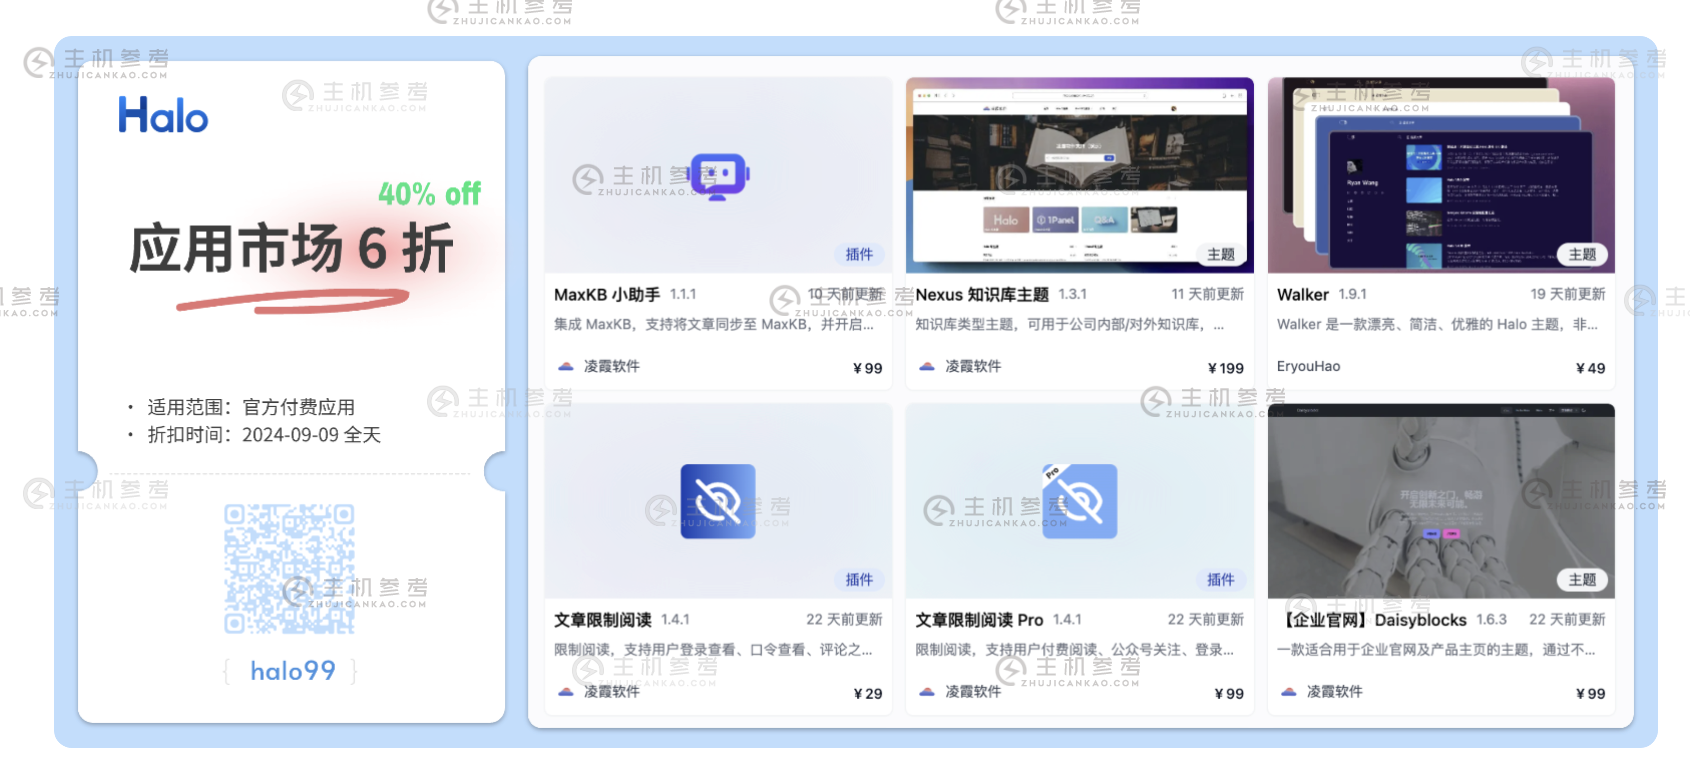This screenshot has height=770, width=1690.
Task: Click version 1.1.1 beside MaxKB 小助手
Action: (683, 294)
